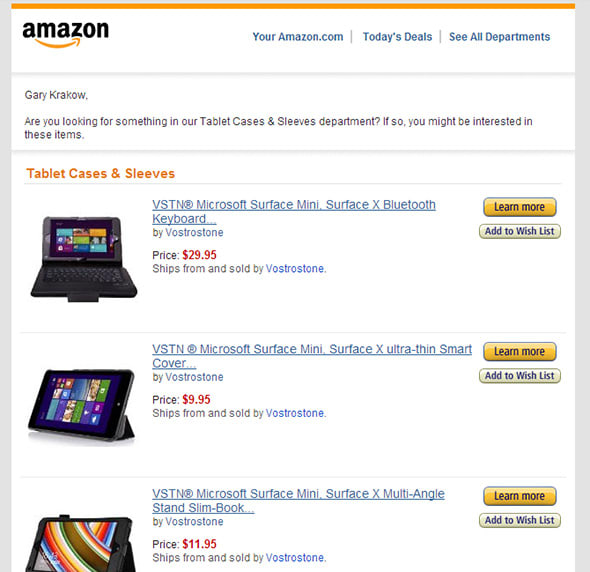The image size is (590, 572).
Task: Open Vostrostone seller link under $9.95 item
Action: coord(295,413)
